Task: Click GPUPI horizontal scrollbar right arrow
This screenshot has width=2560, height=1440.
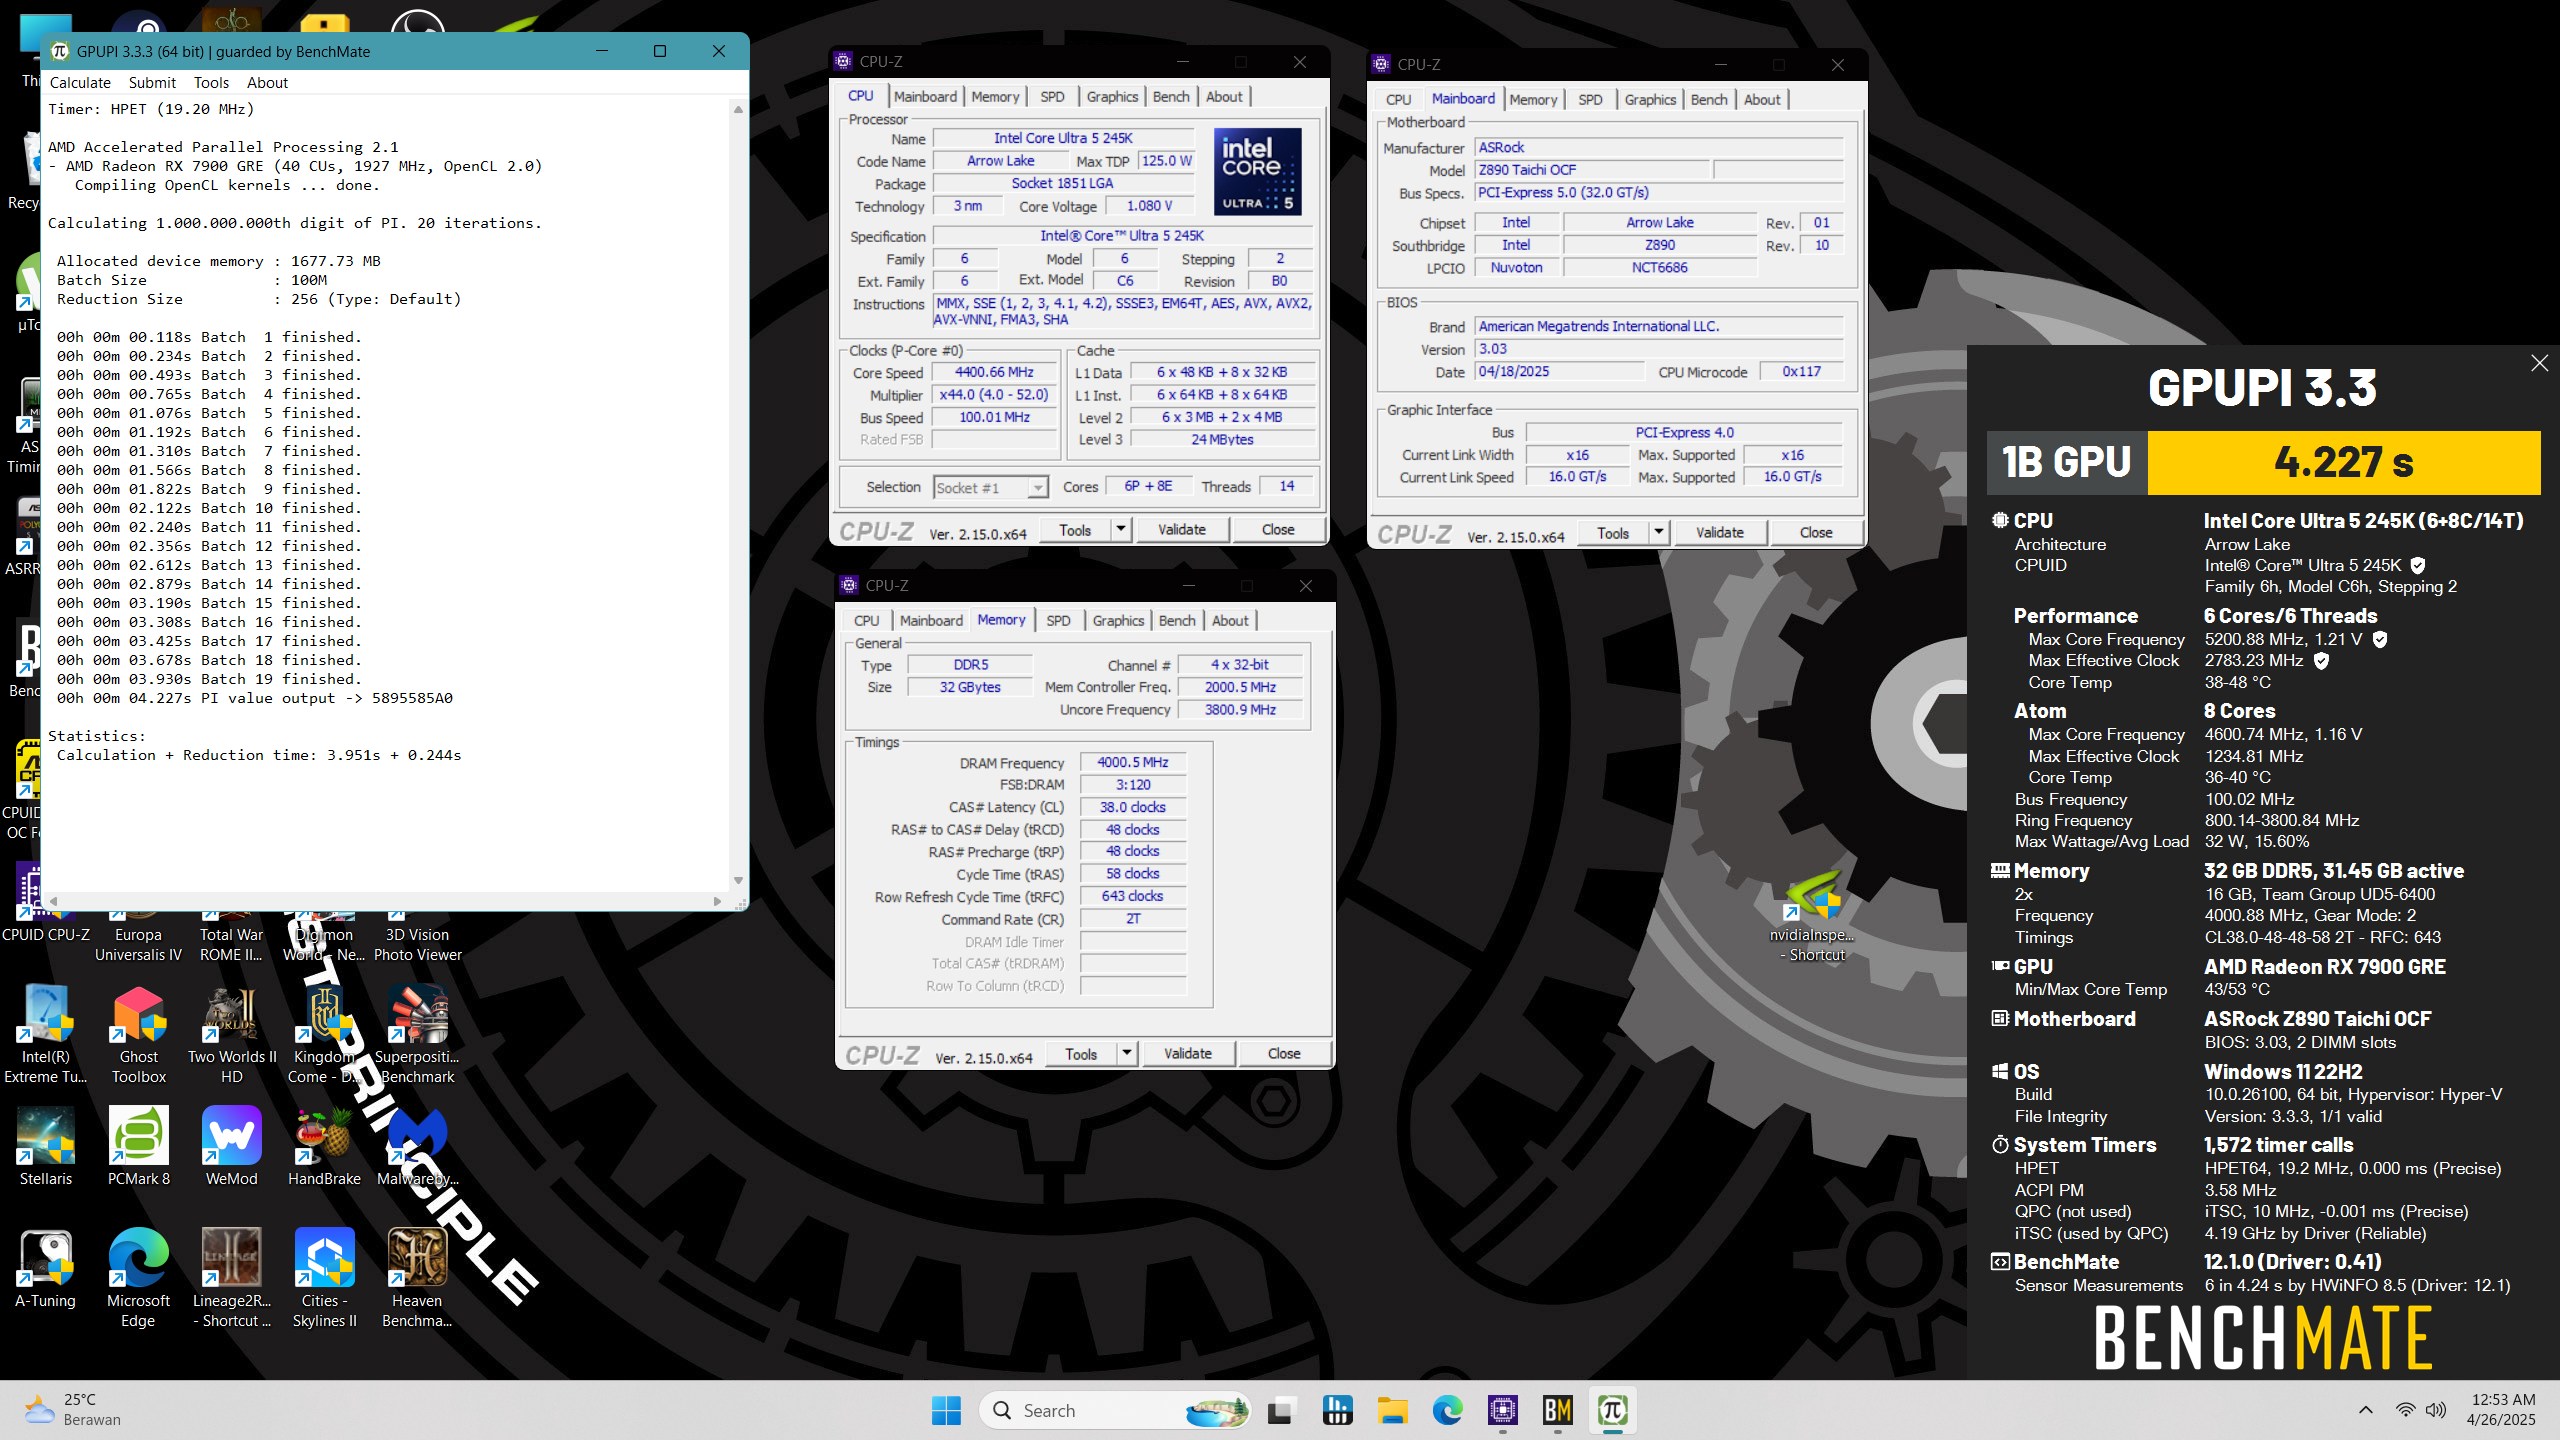Action: point(717,902)
